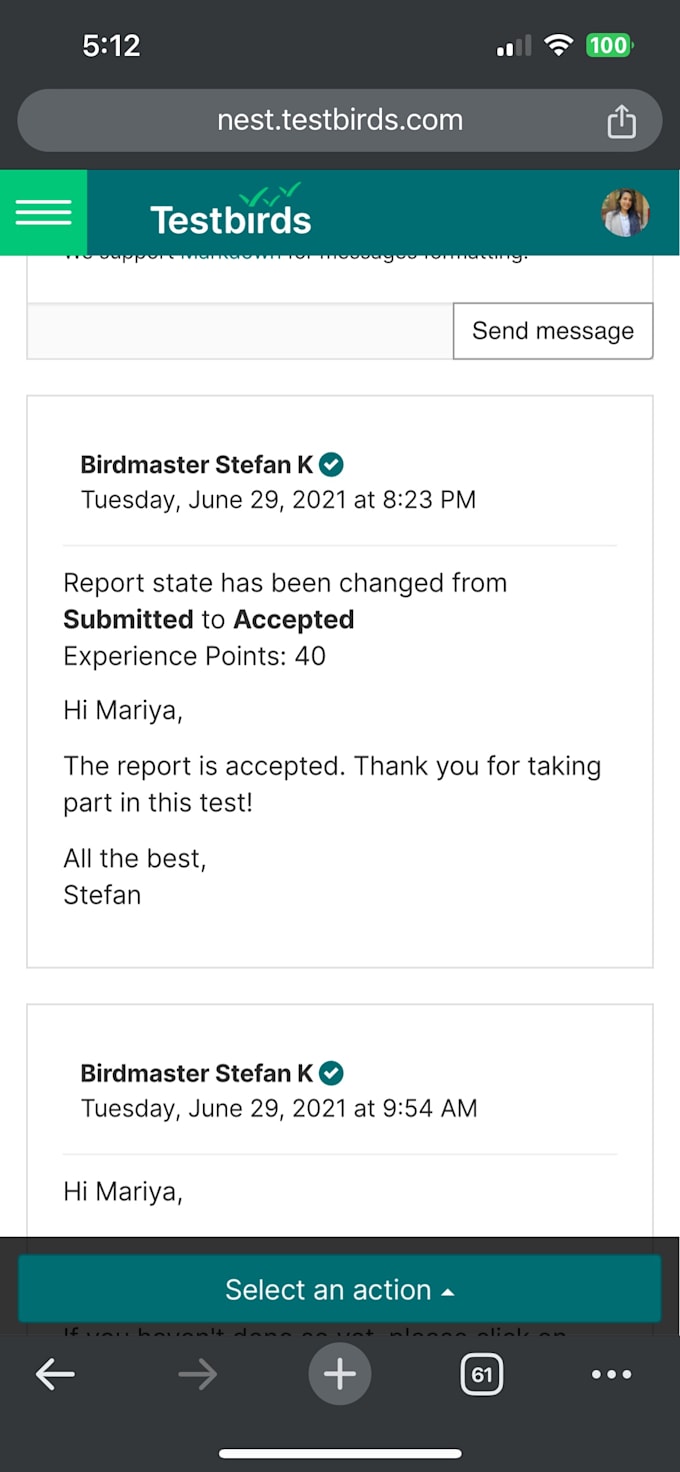This screenshot has width=680, height=1472.
Task: Click Birdmaster Stefan K name at 8:23 PM
Action: 197,465
